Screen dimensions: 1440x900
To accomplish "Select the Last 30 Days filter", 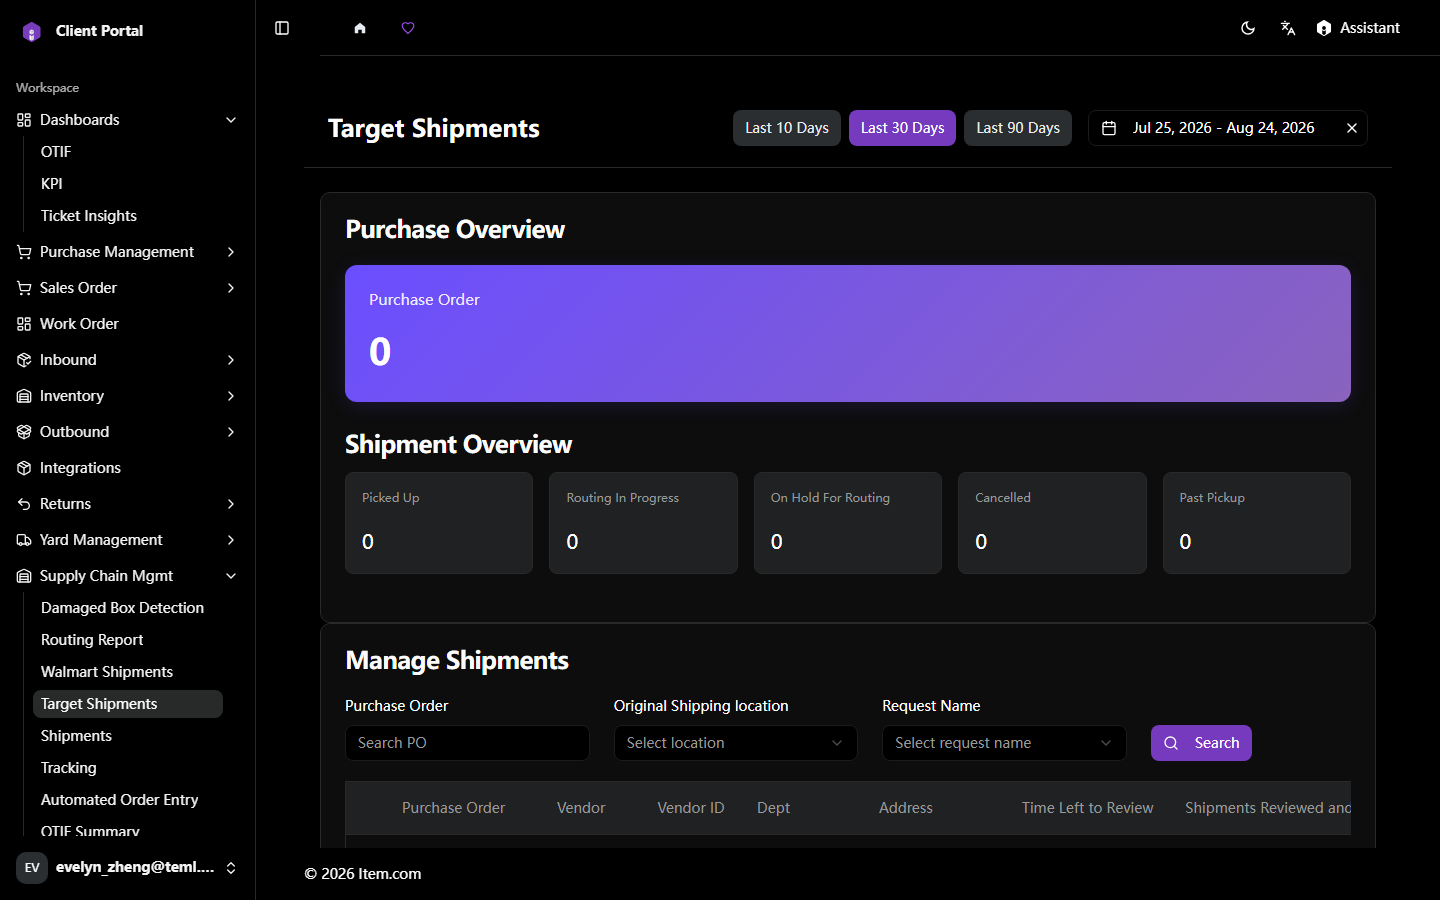I will pos(902,128).
